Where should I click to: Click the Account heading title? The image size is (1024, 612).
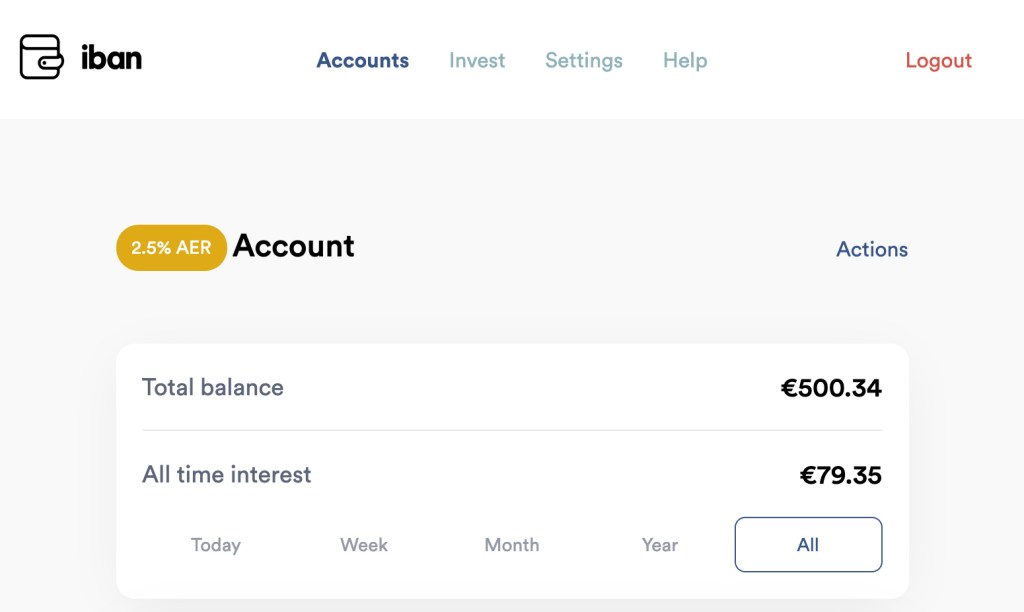point(293,247)
